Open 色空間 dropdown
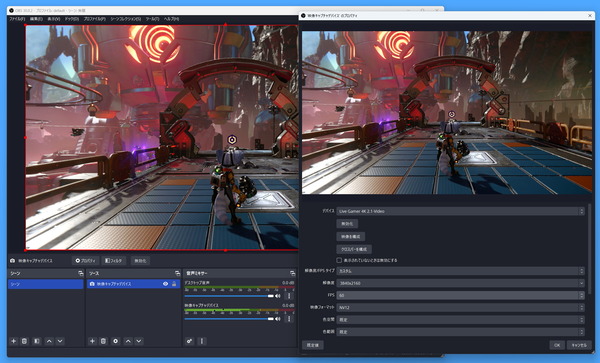600x363 pixels. [460, 320]
